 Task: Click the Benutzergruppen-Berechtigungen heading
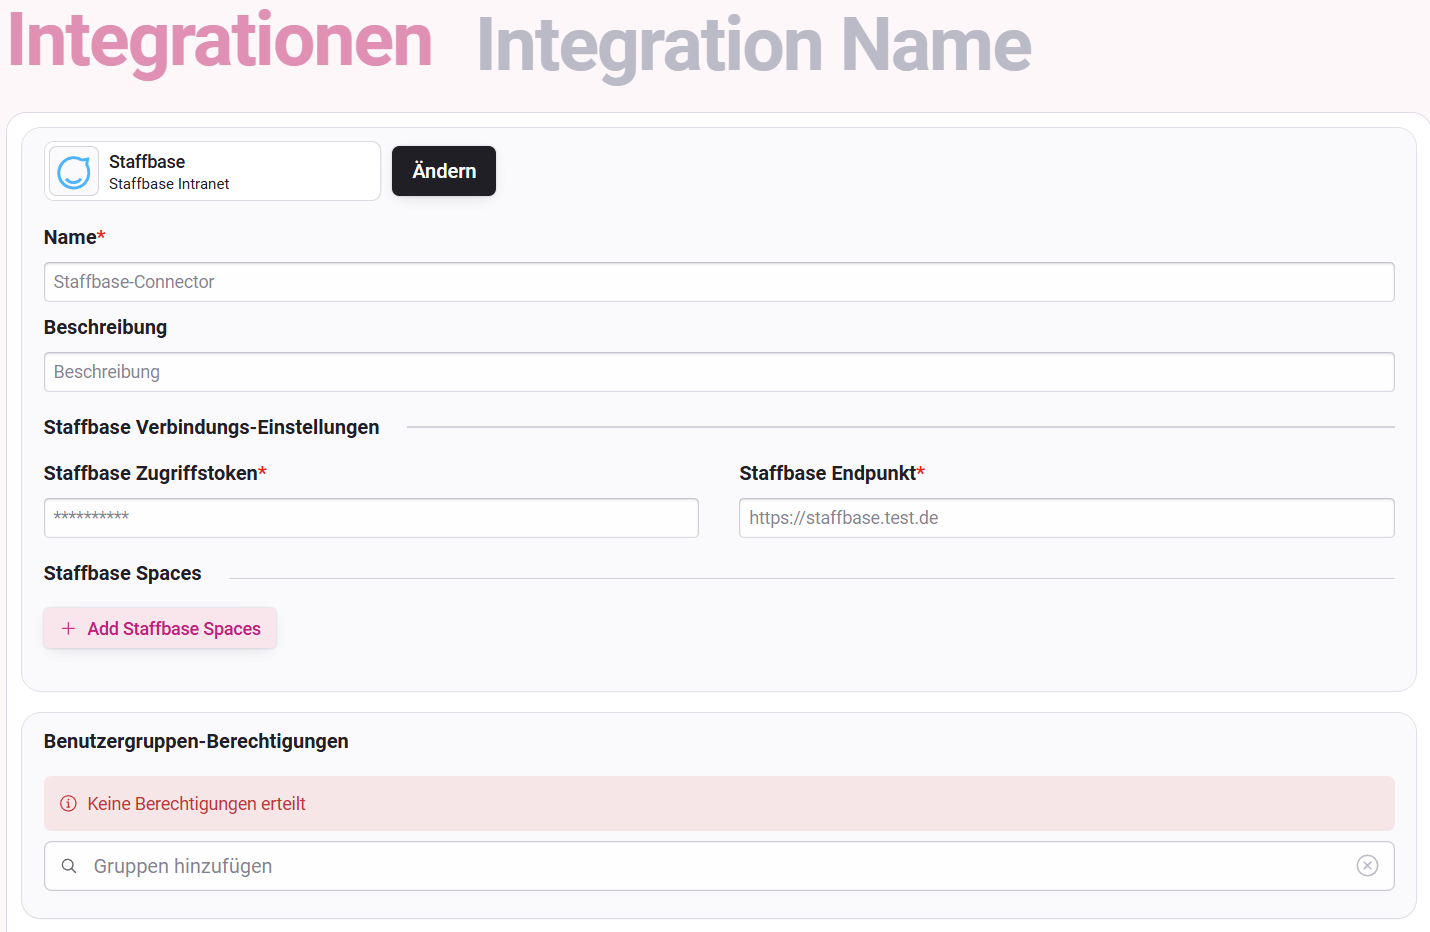(196, 741)
